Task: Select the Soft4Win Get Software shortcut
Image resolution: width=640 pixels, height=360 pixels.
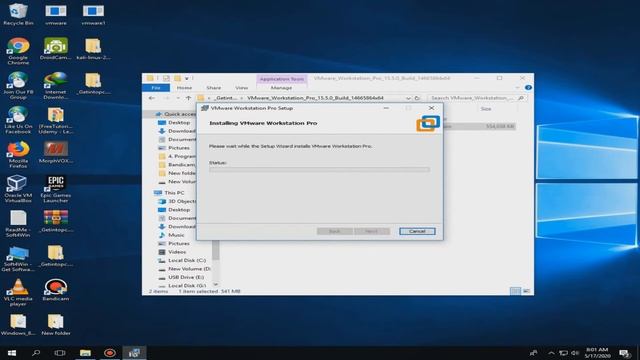Action: (x=18, y=258)
